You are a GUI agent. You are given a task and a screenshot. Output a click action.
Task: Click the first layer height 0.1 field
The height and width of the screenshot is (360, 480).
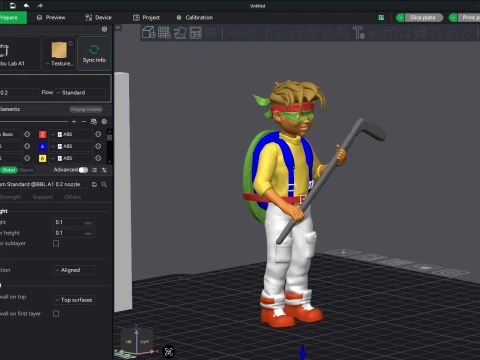tap(74, 233)
